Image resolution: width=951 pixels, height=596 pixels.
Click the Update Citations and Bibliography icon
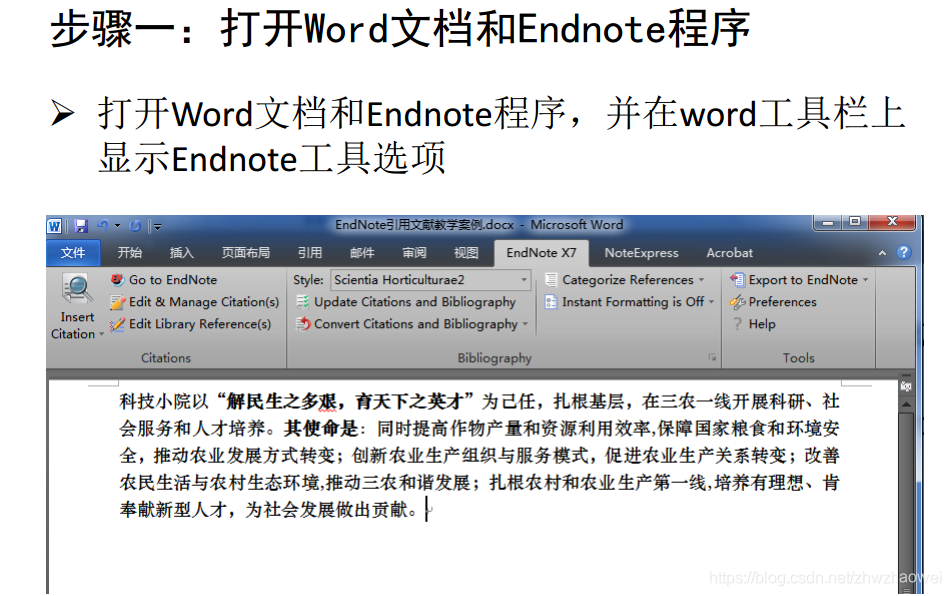point(302,302)
